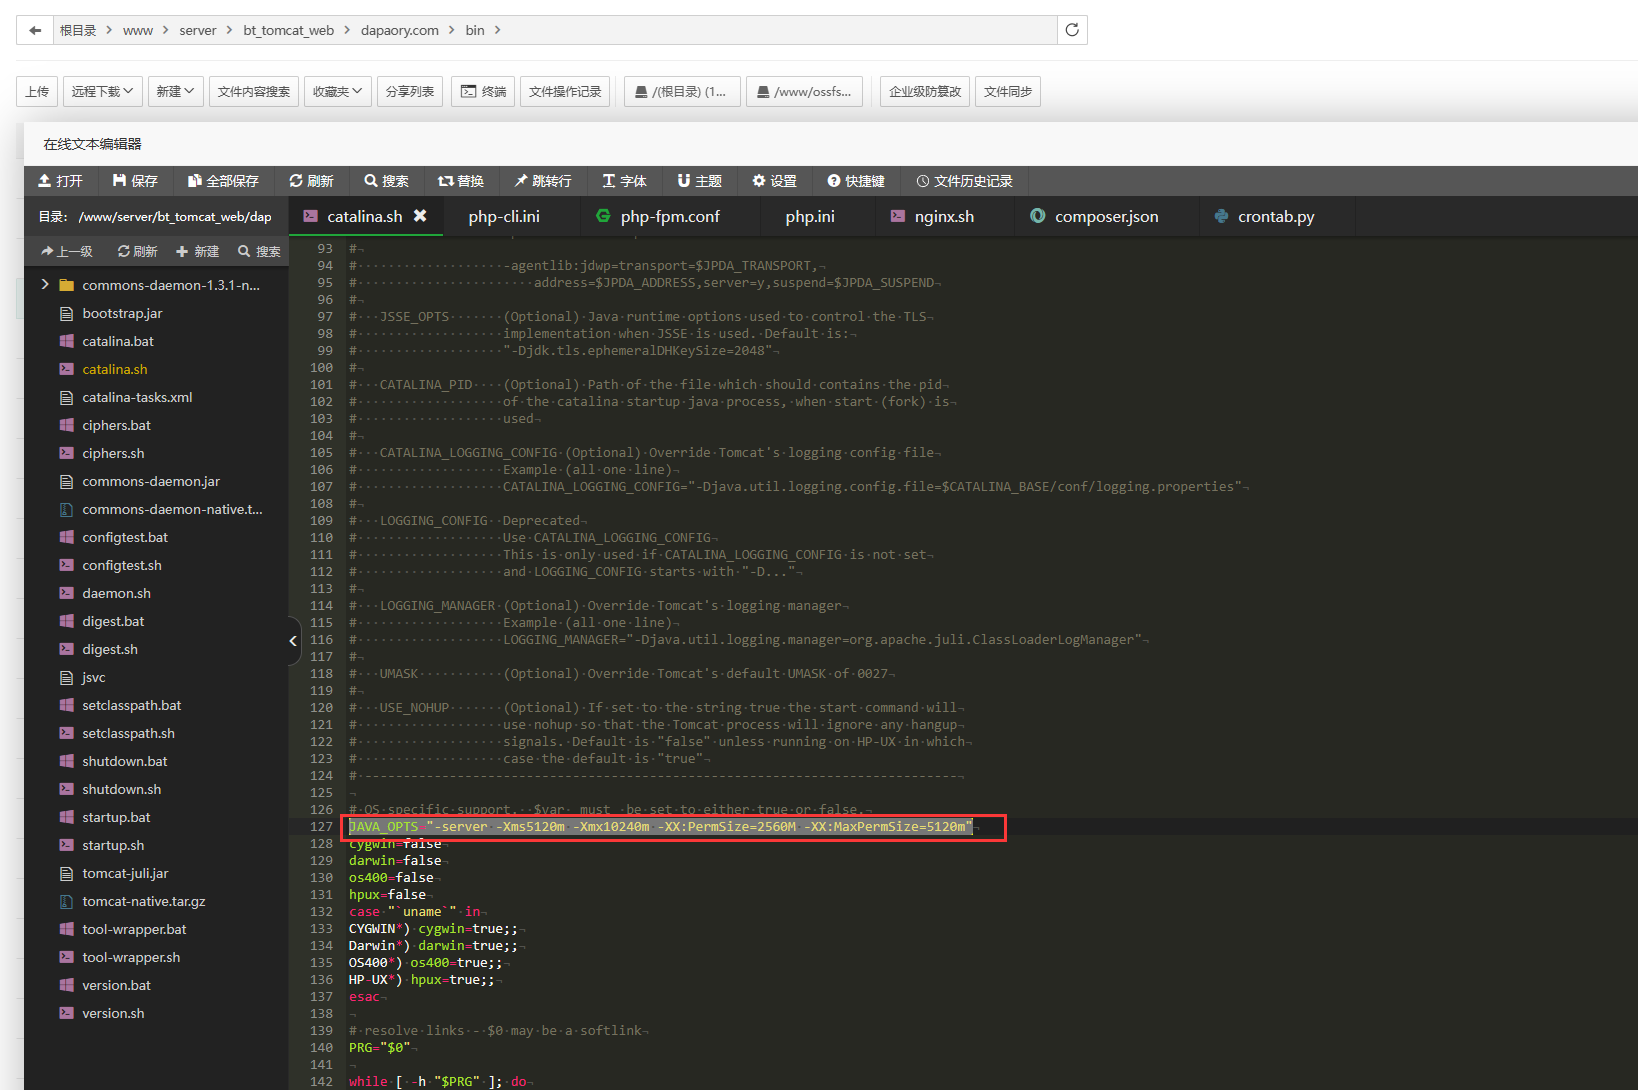Expand the commons-daemon-1.3.1 folder
This screenshot has height=1090, width=1638.
(x=45, y=285)
